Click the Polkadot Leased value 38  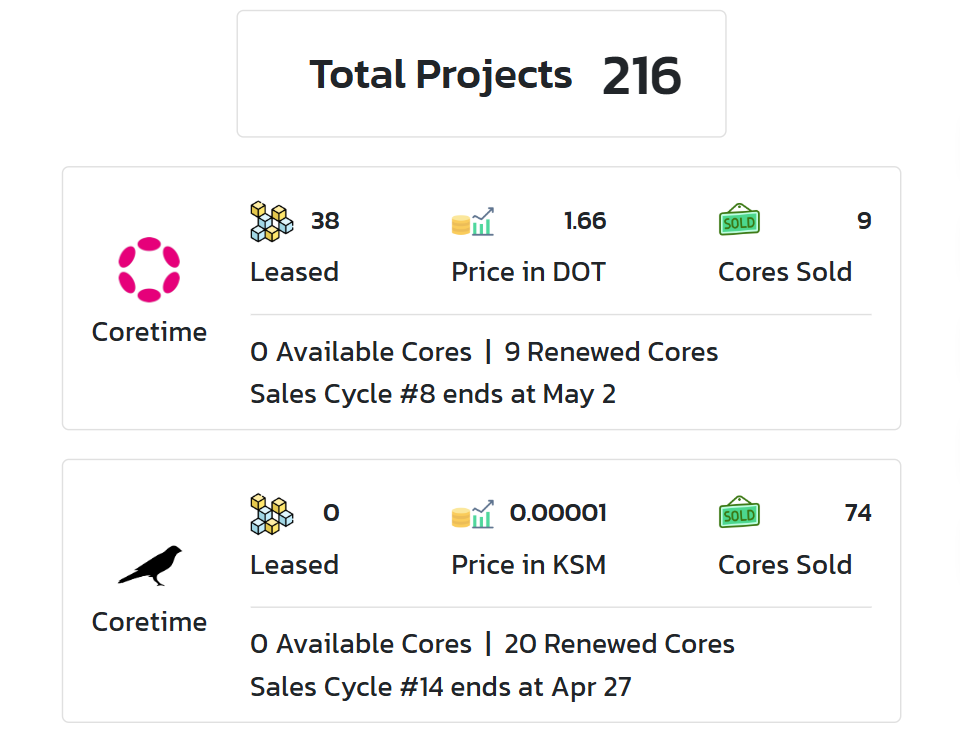pos(325,221)
